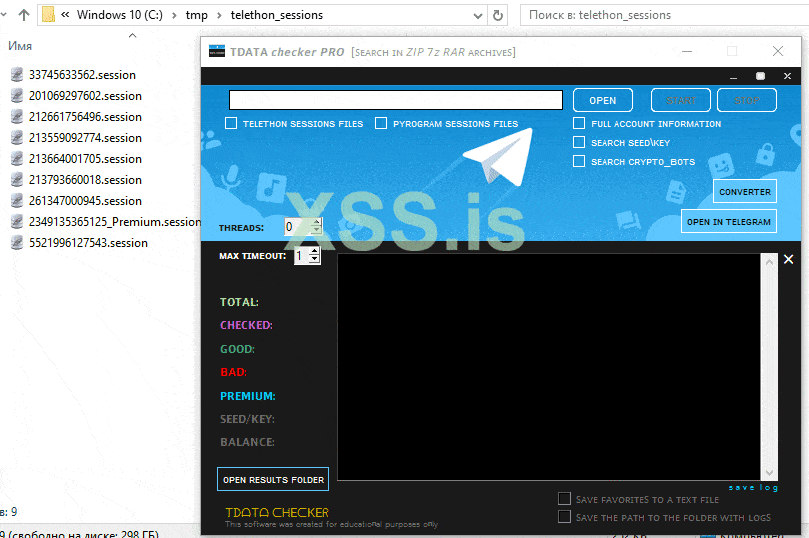809x538 pixels.
Task: Increase the Threads value with up arrow
Action: tap(316, 222)
